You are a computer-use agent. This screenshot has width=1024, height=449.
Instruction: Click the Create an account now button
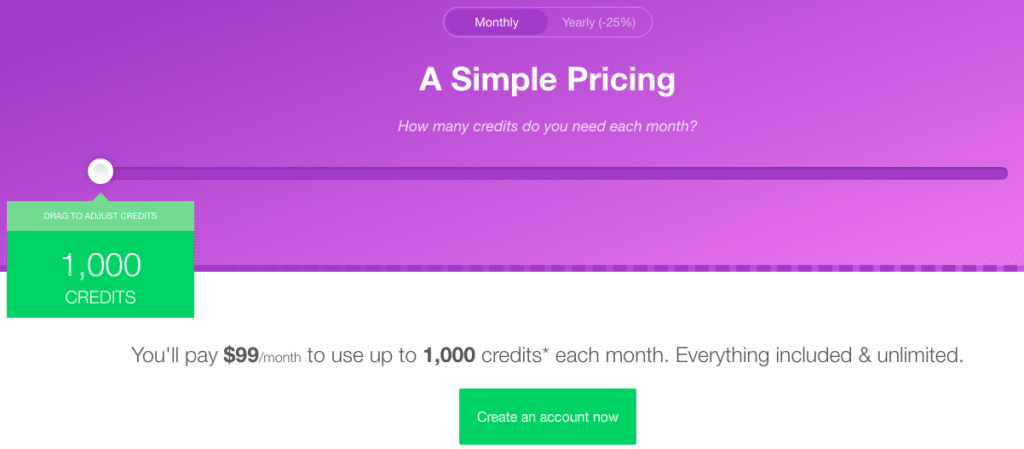[x=547, y=416]
